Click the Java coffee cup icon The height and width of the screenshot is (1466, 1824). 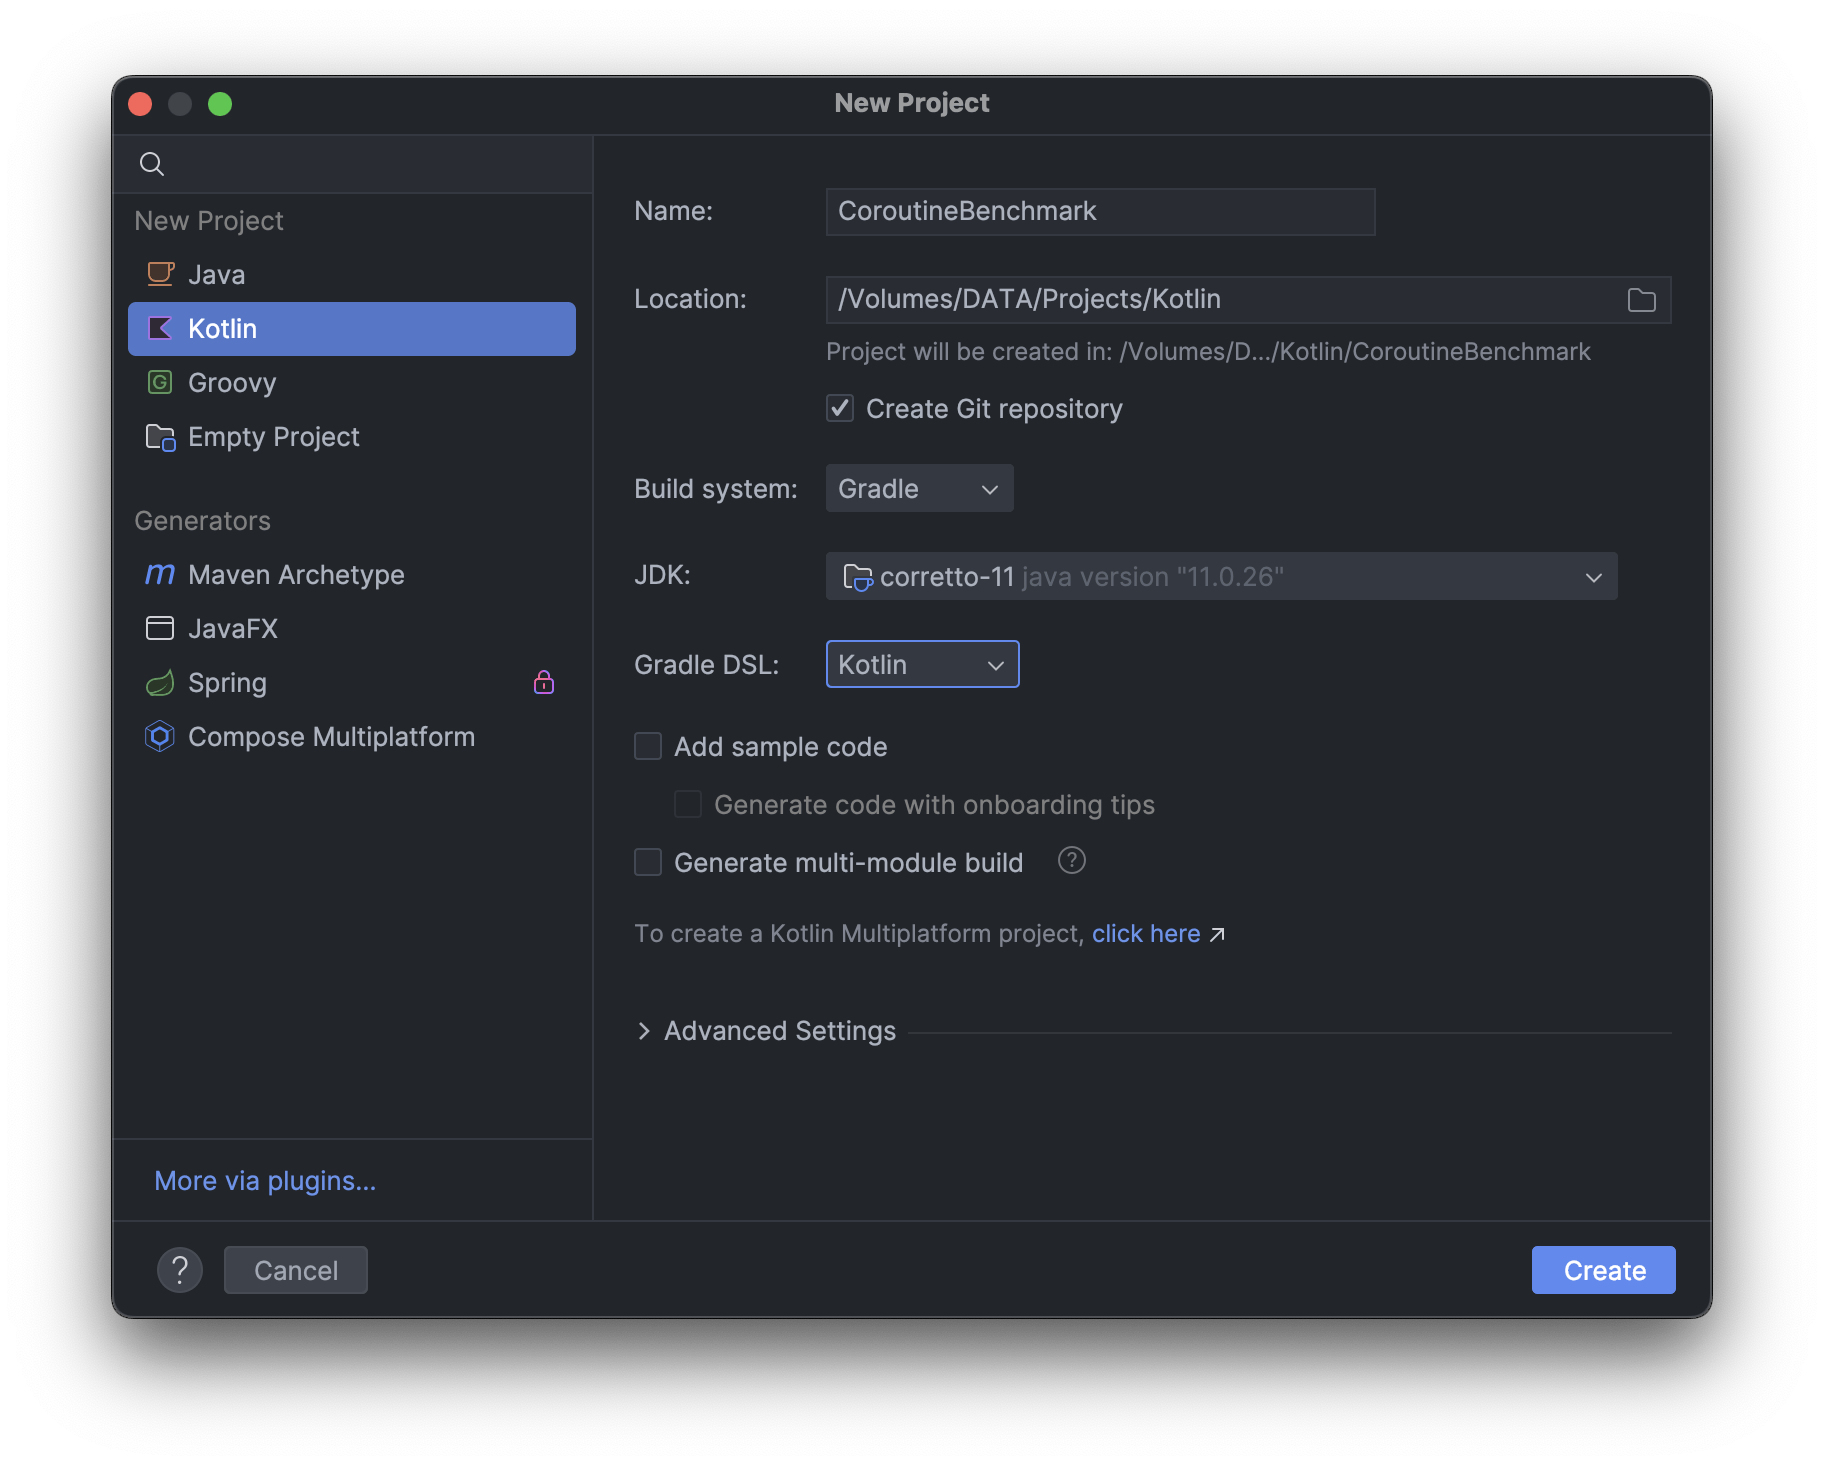[160, 274]
